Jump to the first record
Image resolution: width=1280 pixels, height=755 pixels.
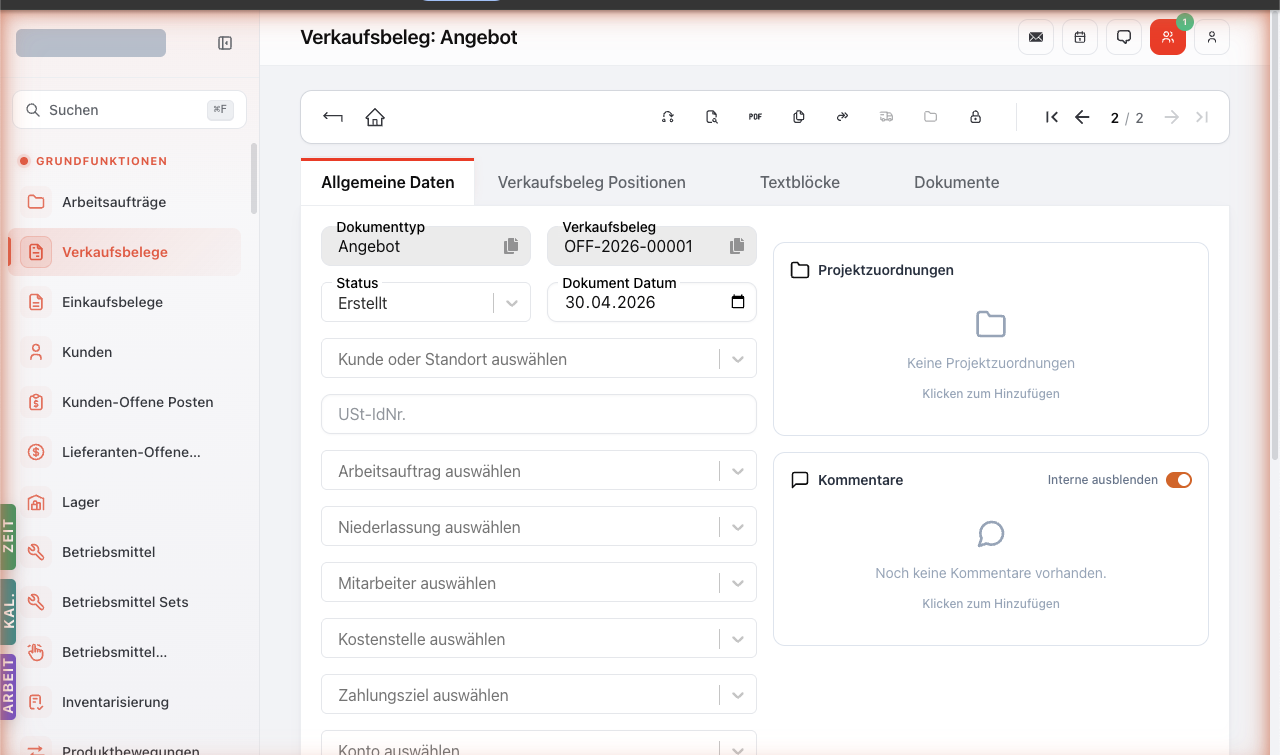click(1052, 117)
